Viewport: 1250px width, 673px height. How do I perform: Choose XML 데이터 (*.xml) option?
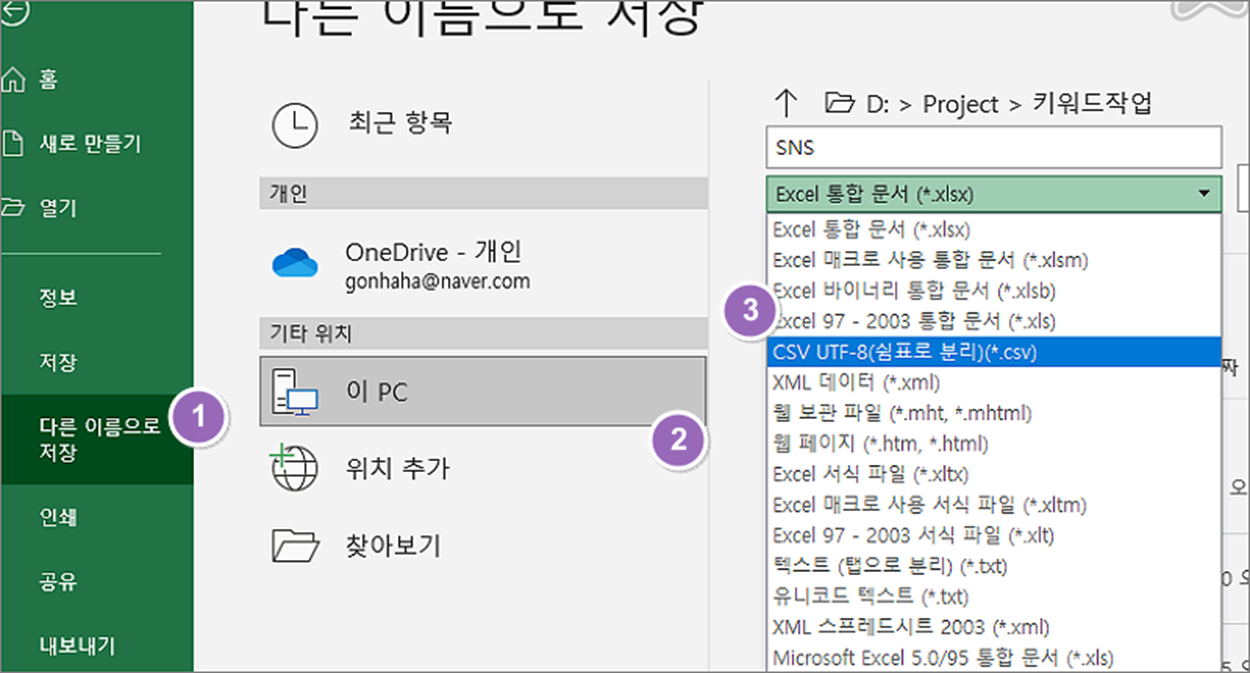[994, 382]
